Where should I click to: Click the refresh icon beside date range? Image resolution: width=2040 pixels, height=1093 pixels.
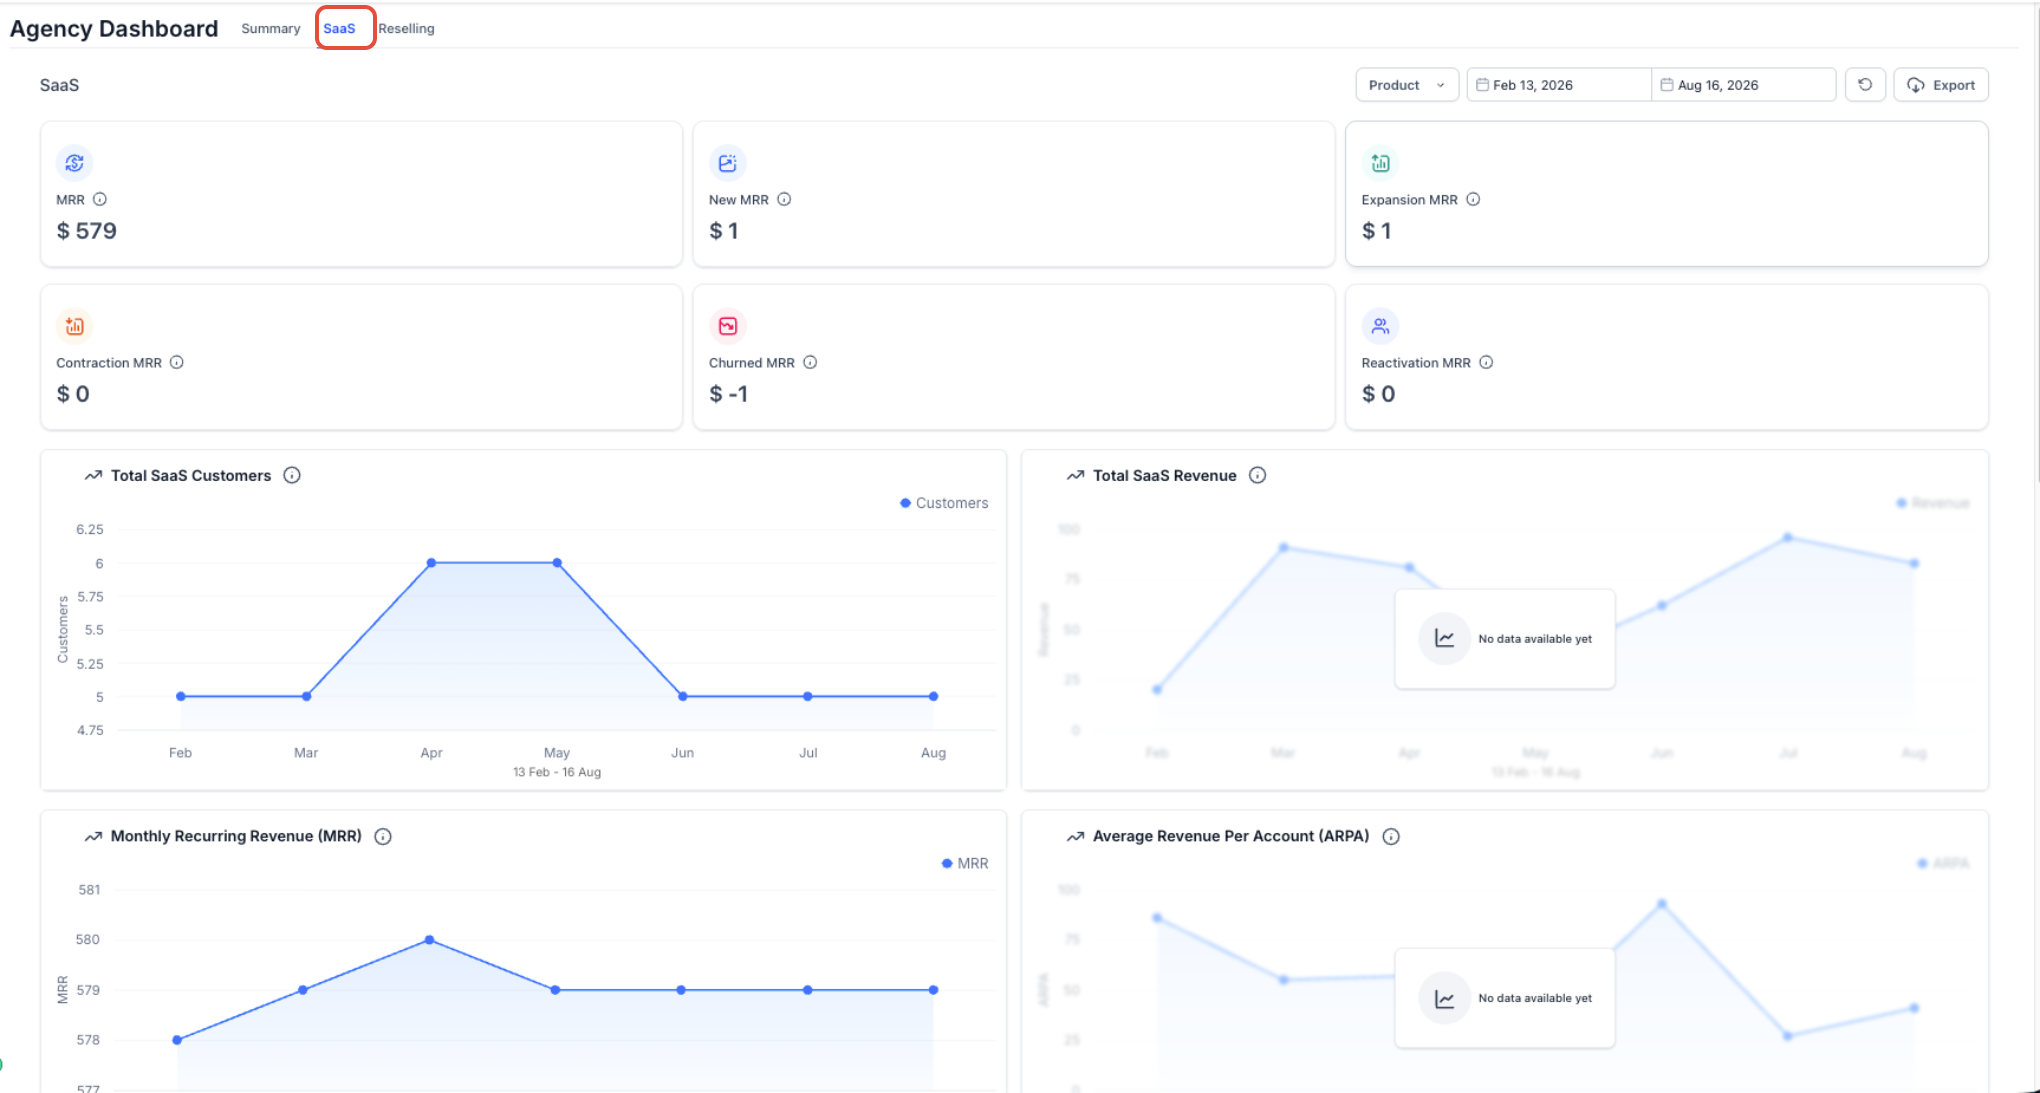(x=1865, y=85)
